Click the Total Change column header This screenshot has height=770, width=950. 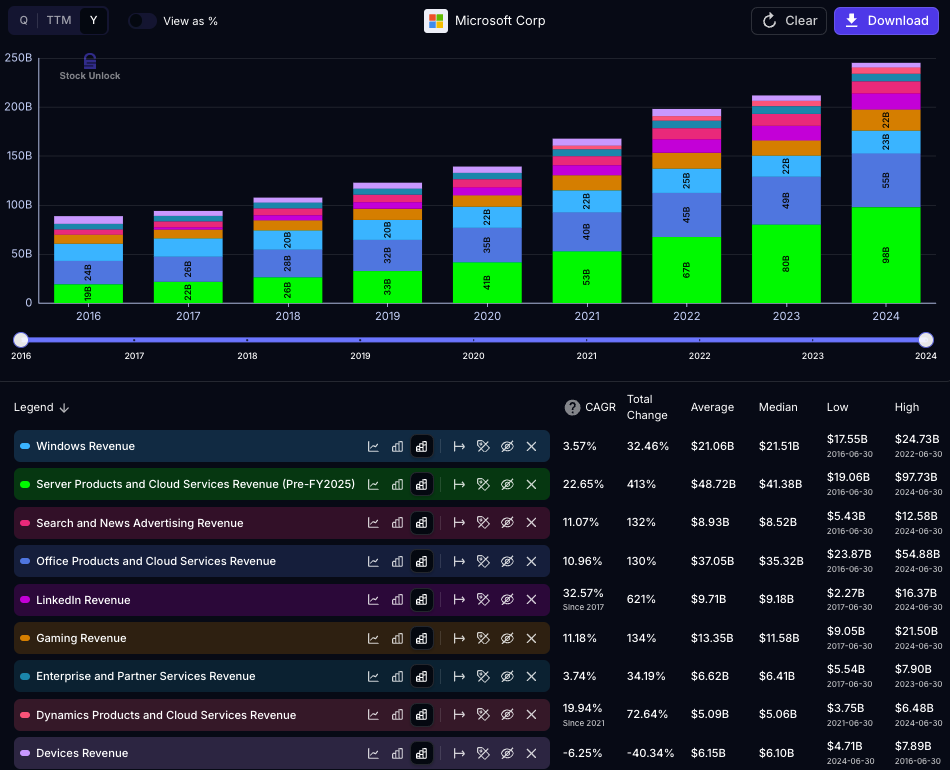click(647, 407)
